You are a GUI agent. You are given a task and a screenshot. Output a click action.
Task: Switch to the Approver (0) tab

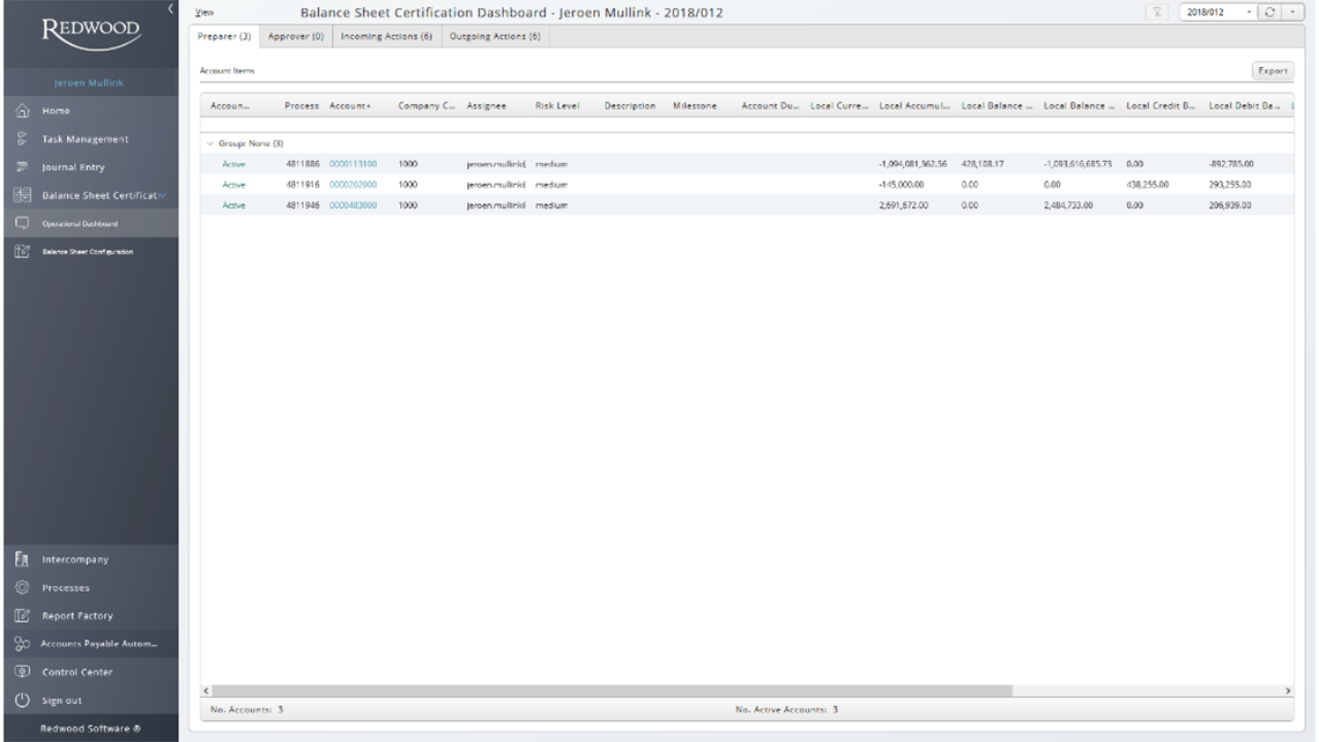point(295,35)
